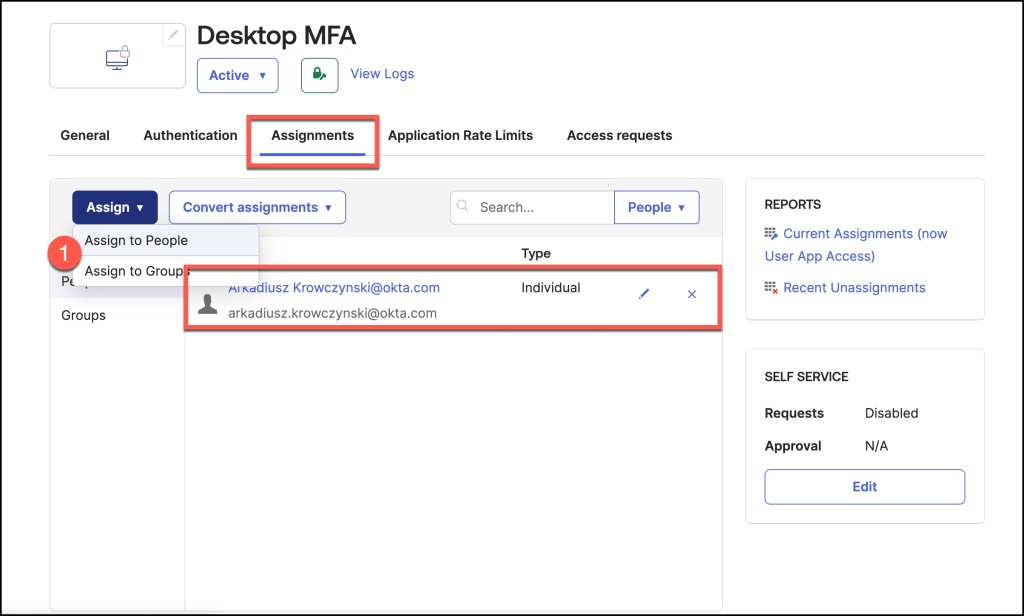This screenshot has height=616, width=1024.
Task: Open the Access requests tab
Action: click(619, 135)
